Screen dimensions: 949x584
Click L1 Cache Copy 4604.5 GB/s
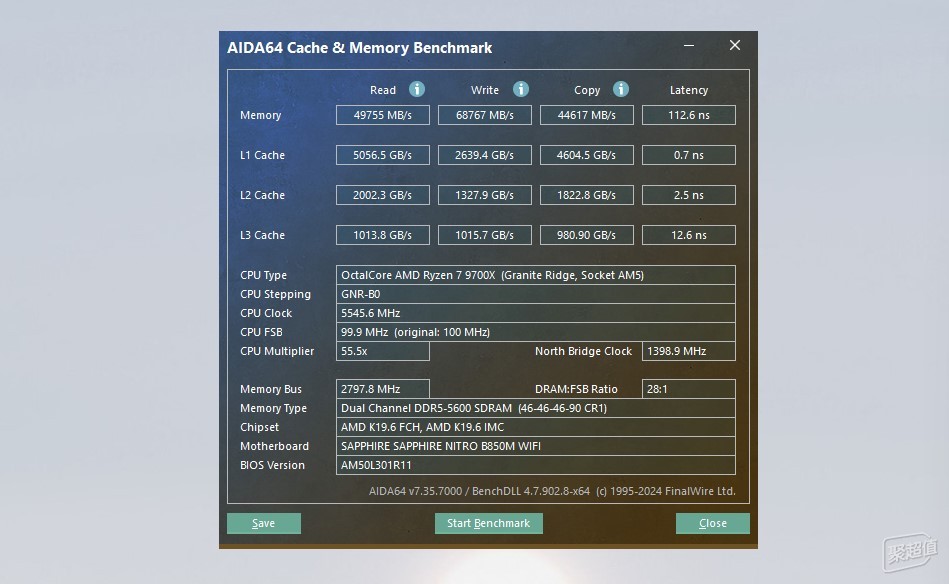click(586, 155)
